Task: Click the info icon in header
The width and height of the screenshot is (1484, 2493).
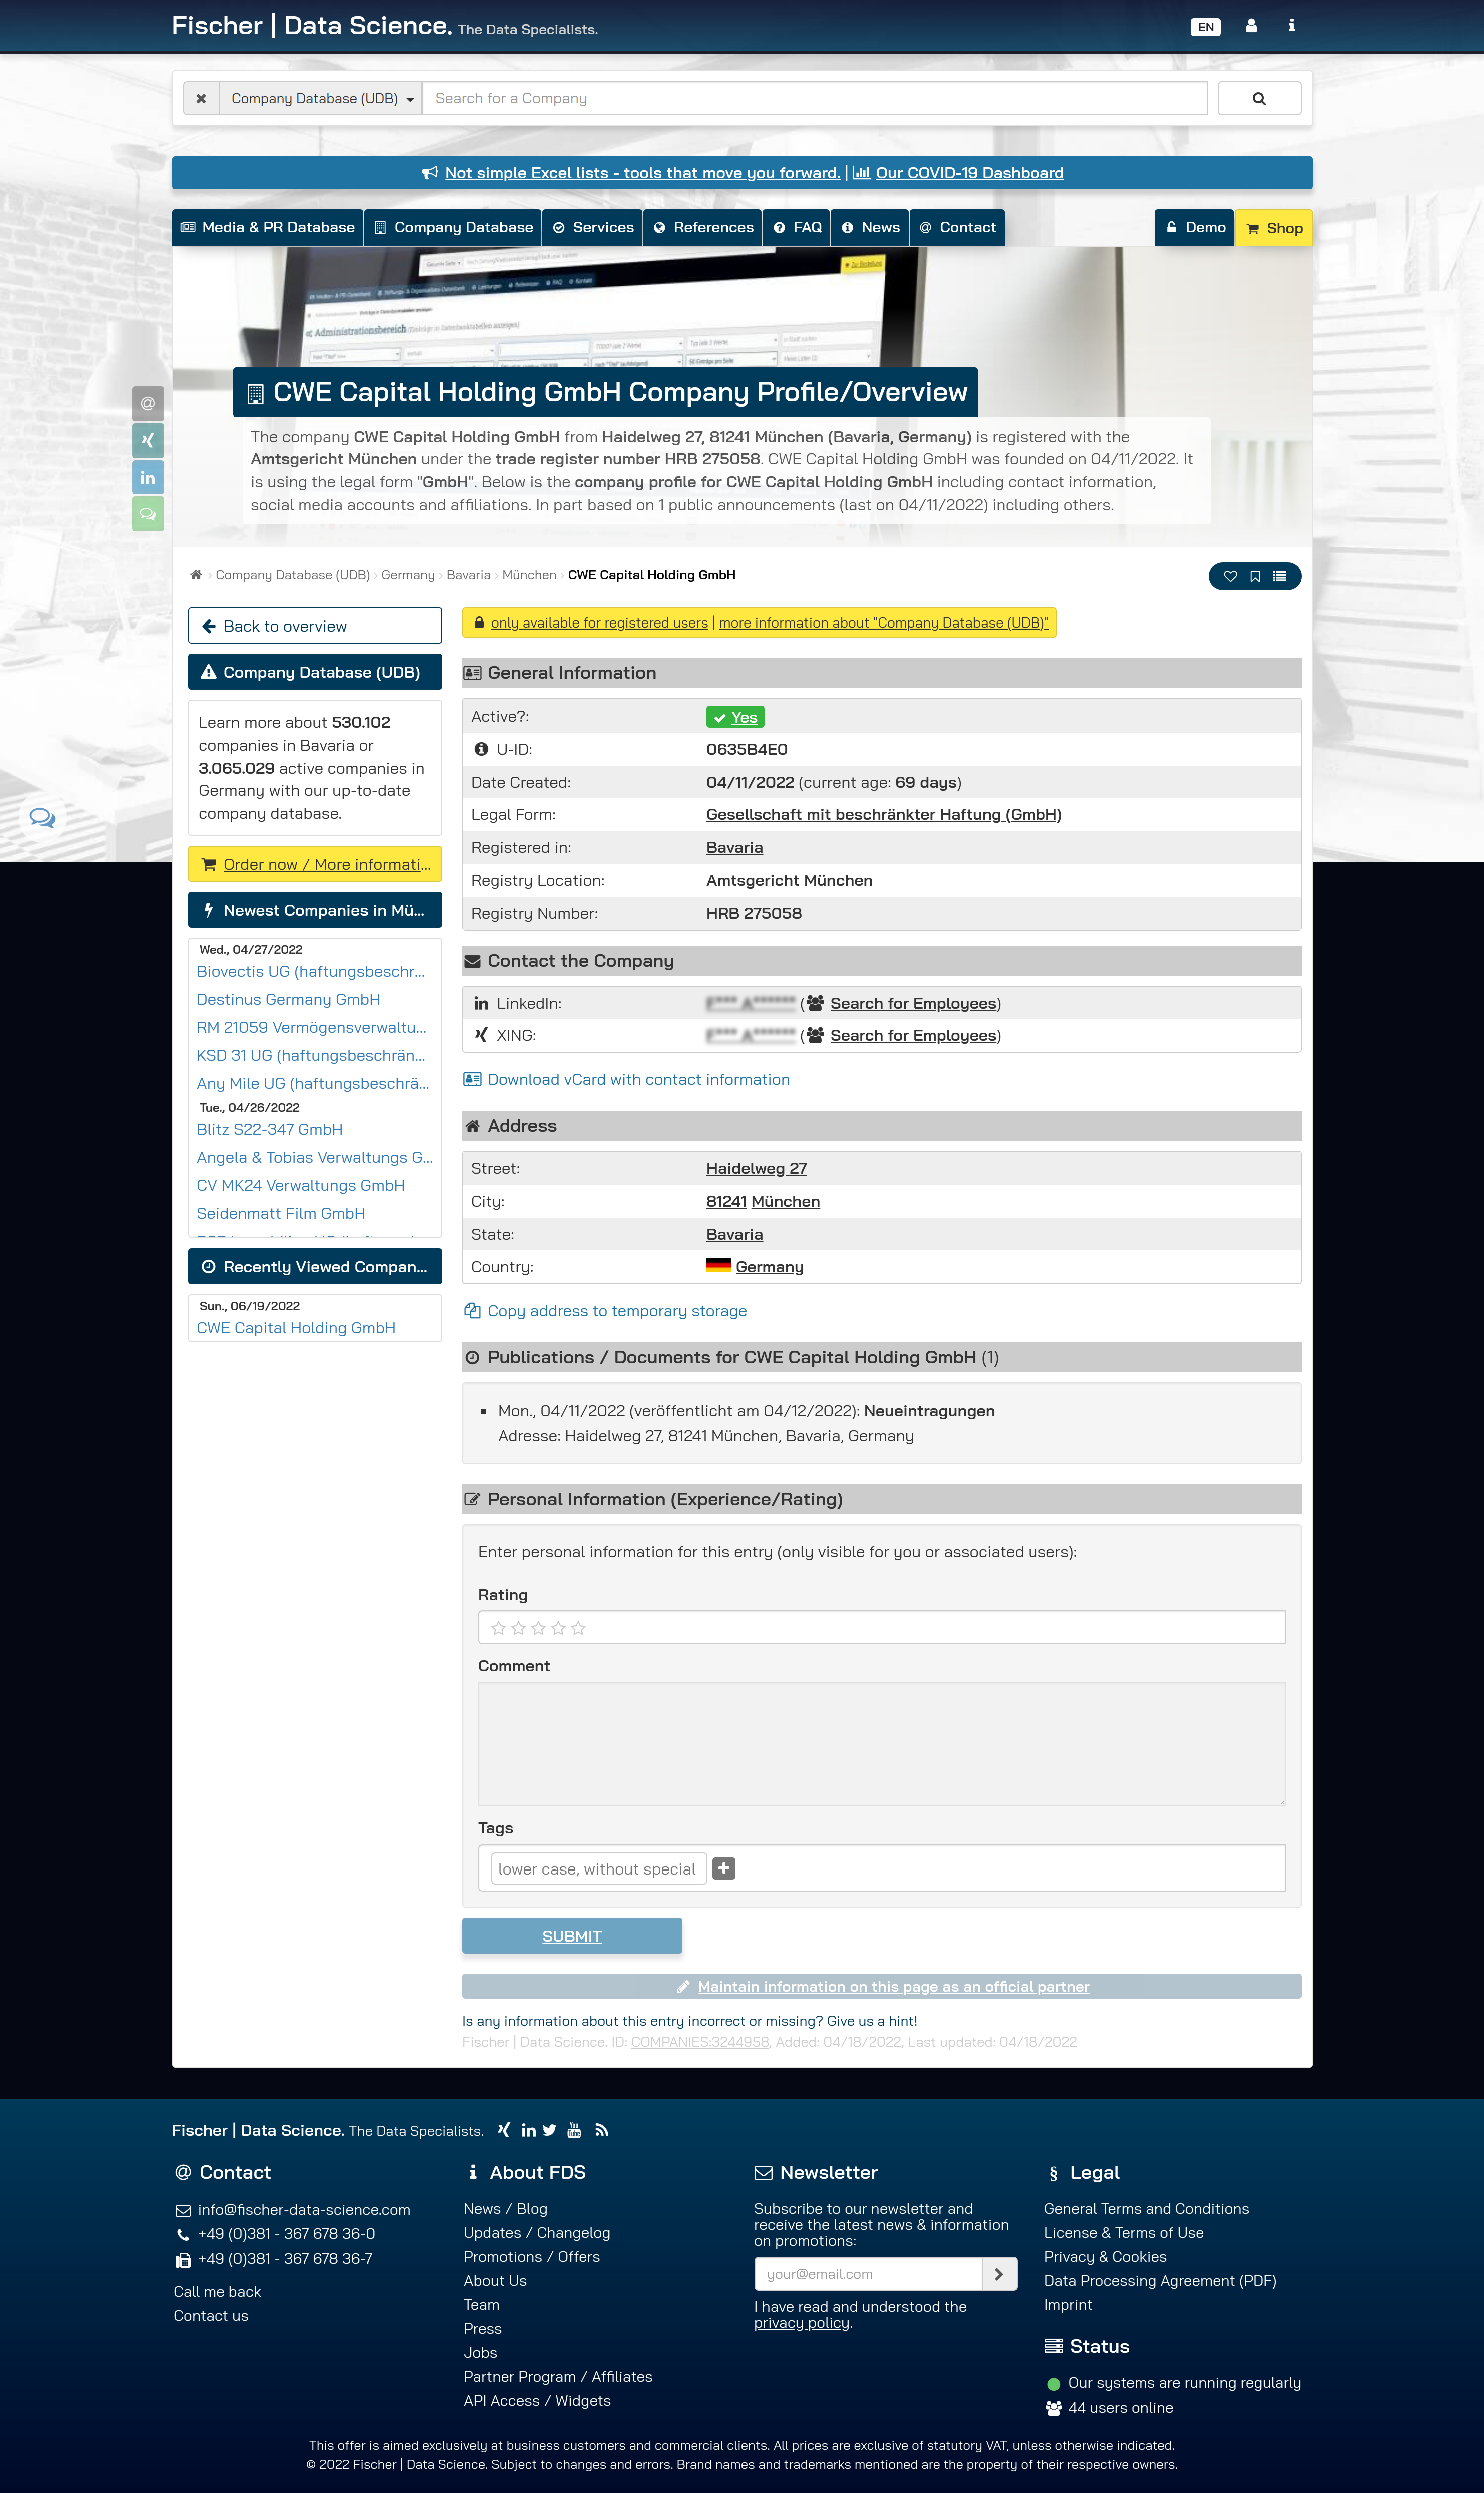Action: point(1291,26)
